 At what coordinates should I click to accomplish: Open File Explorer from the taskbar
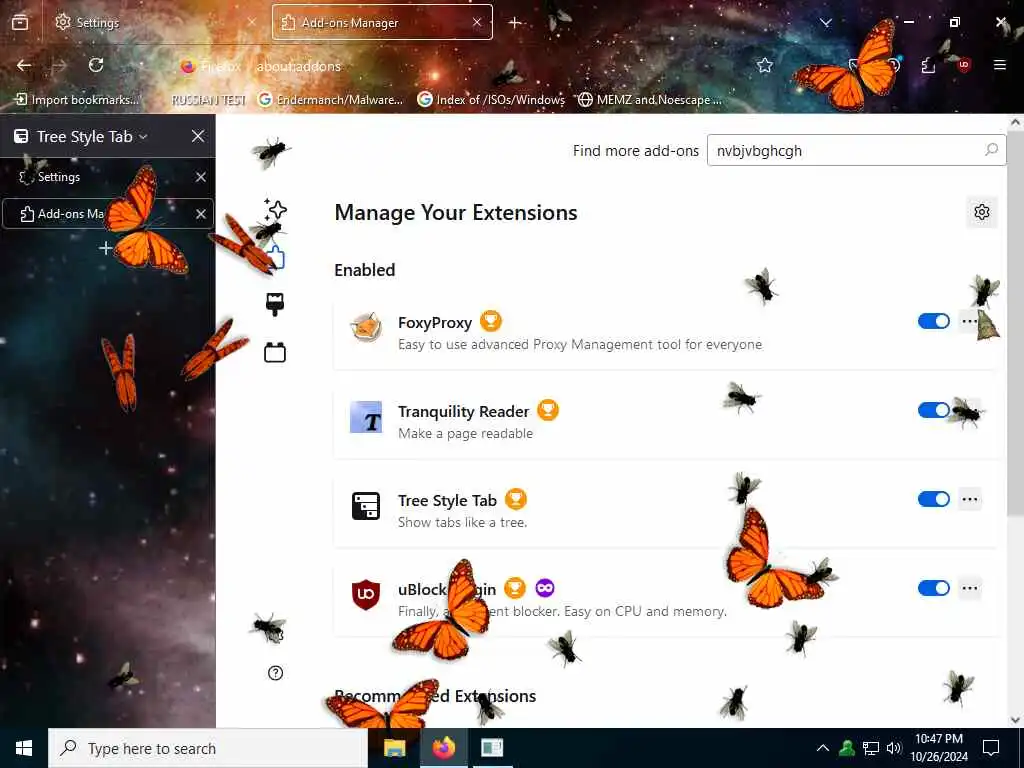pos(394,748)
